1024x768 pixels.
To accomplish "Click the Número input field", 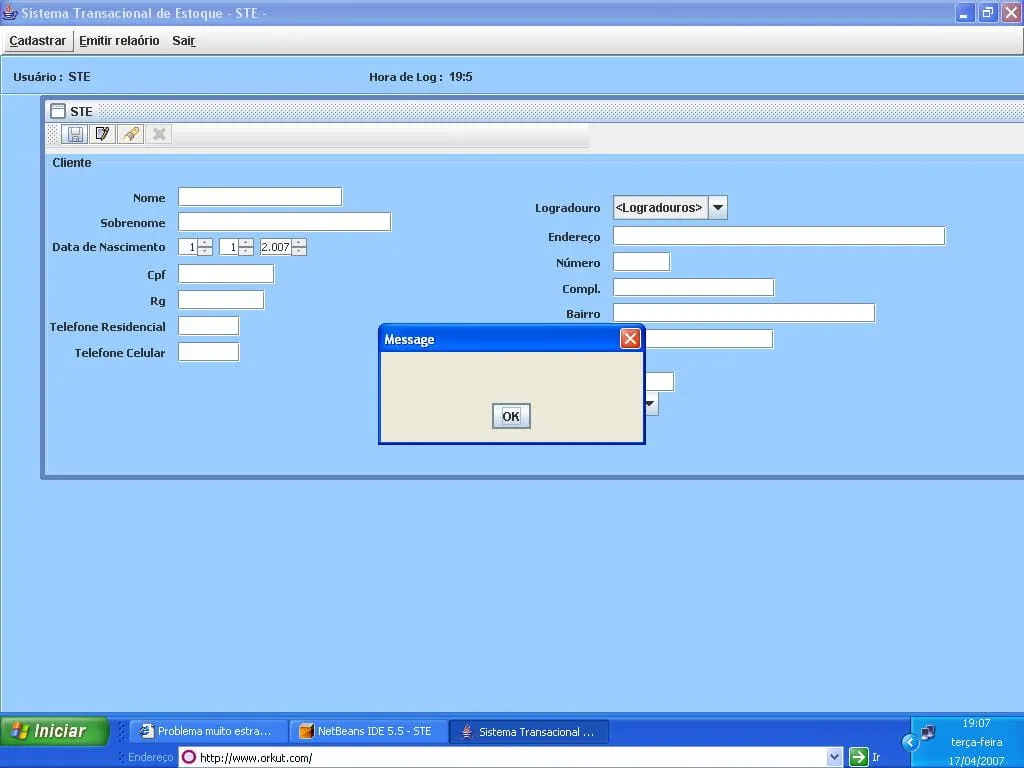I will pyautogui.click(x=641, y=262).
